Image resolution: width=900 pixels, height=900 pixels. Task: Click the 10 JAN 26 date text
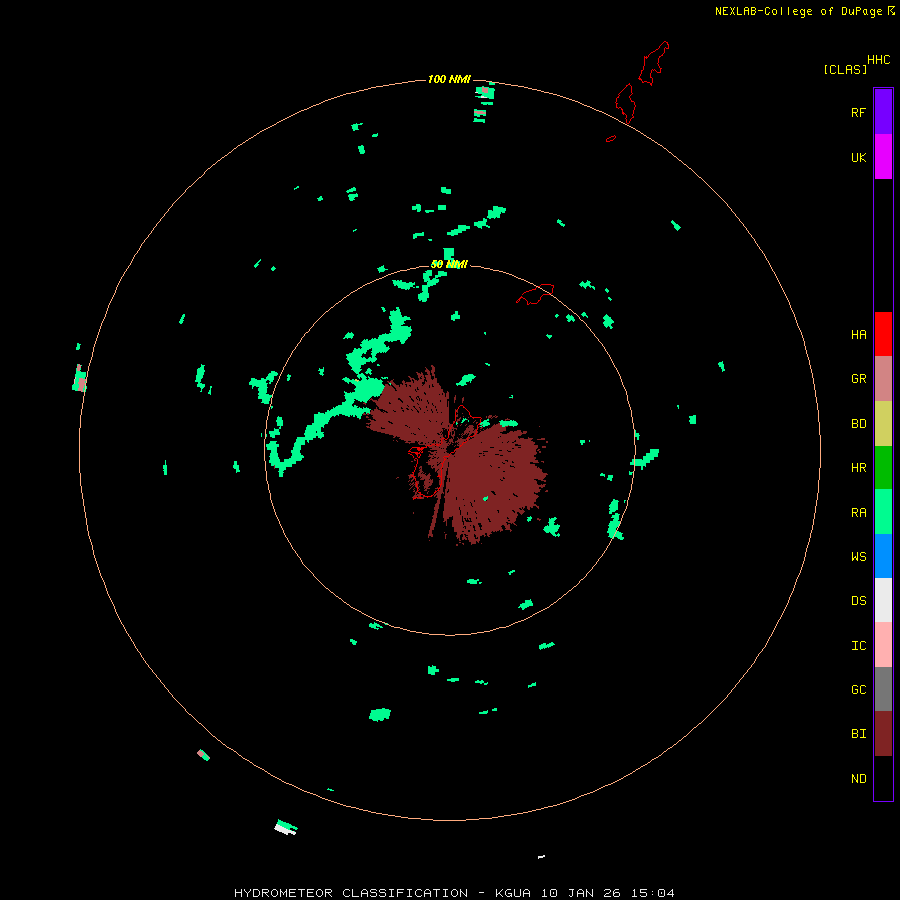(579, 893)
